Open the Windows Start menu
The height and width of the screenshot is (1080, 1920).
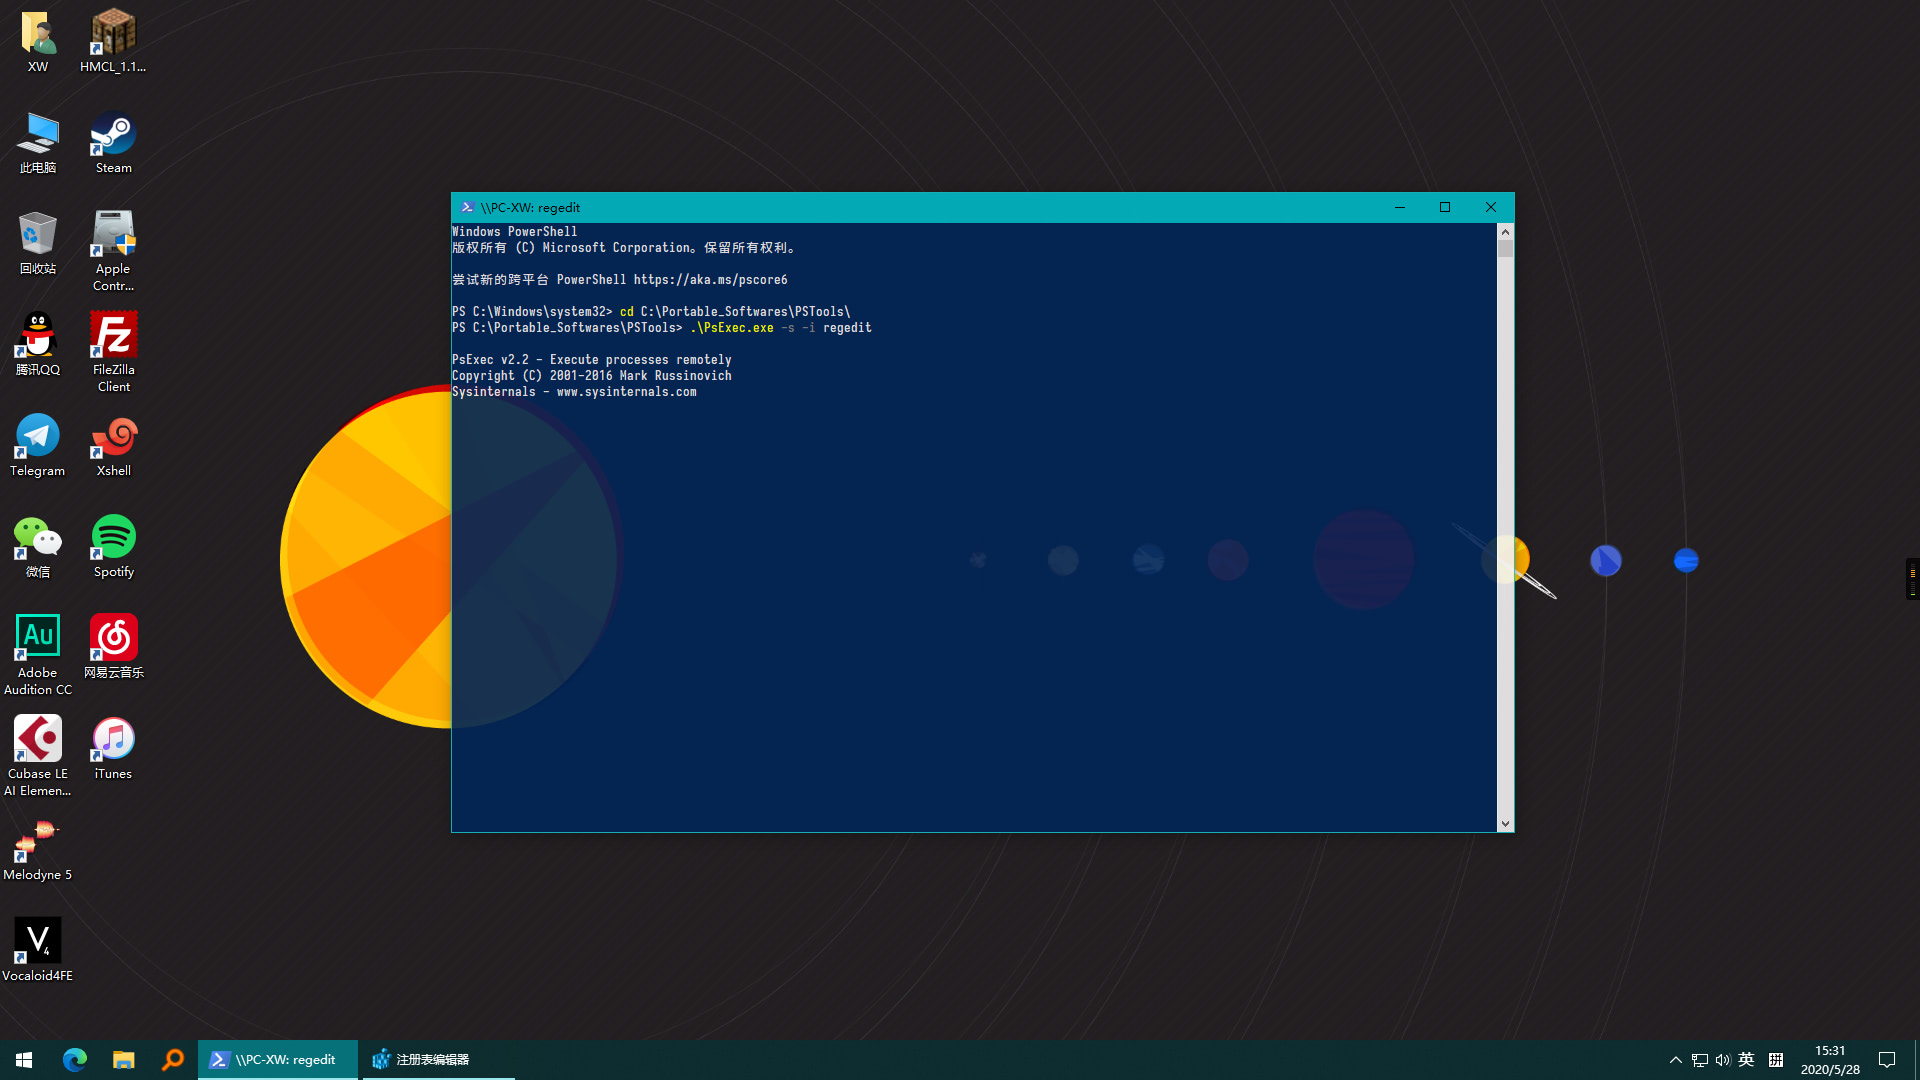click(x=24, y=1059)
